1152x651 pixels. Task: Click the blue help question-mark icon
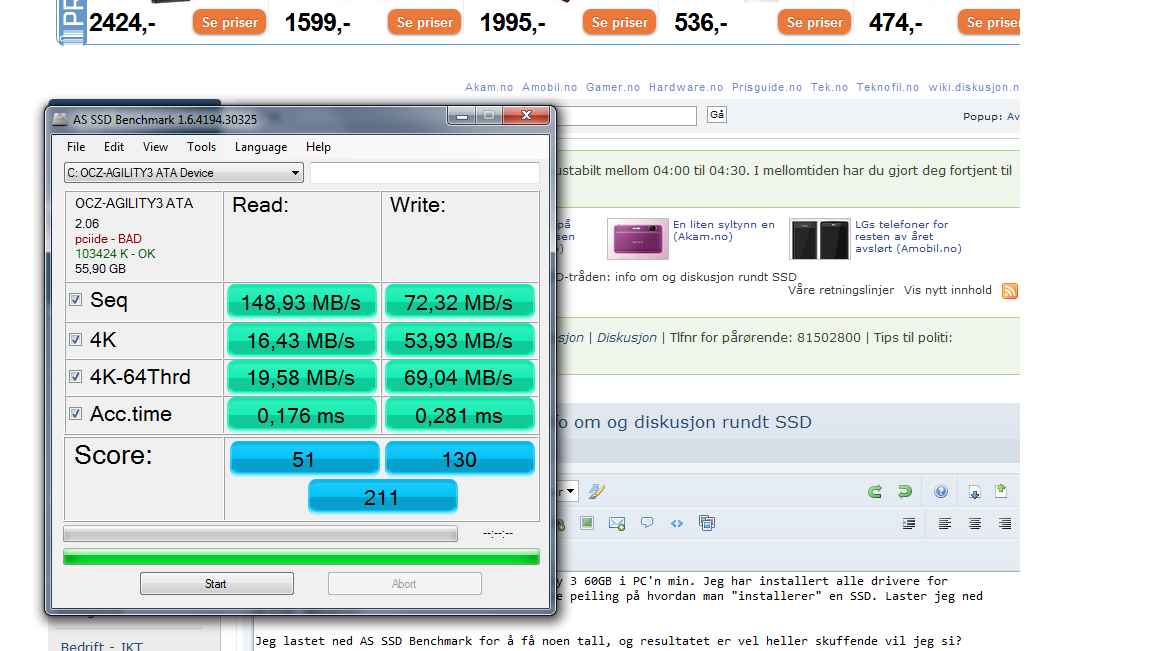941,492
